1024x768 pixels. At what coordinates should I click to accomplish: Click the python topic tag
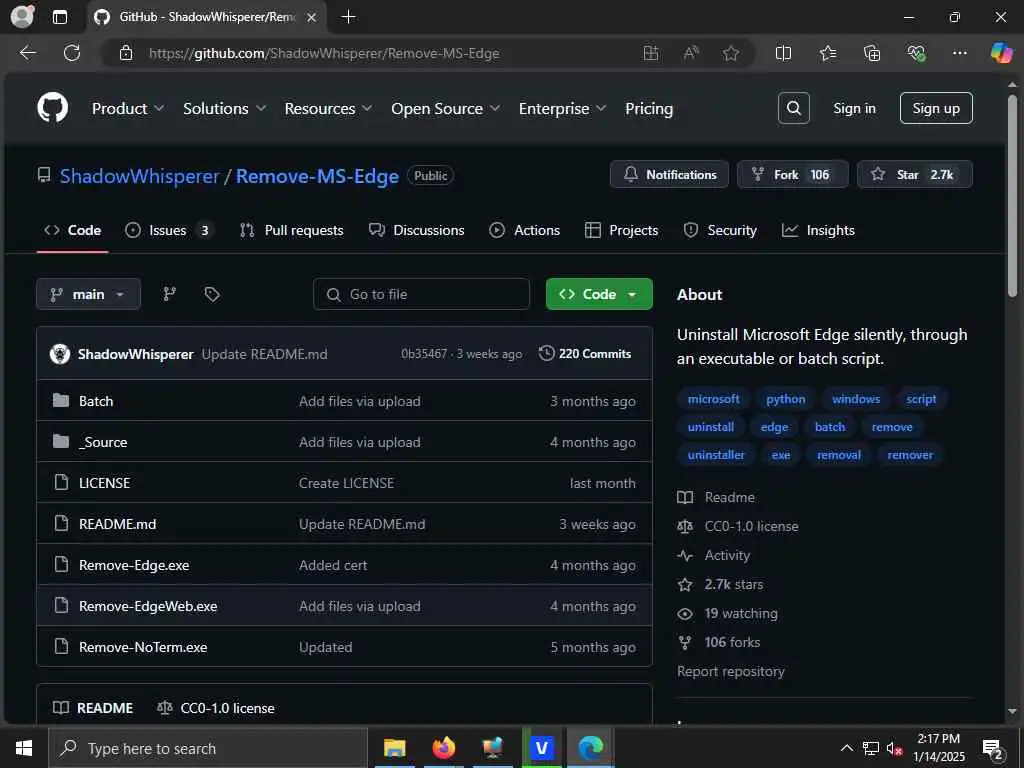[786, 398]
